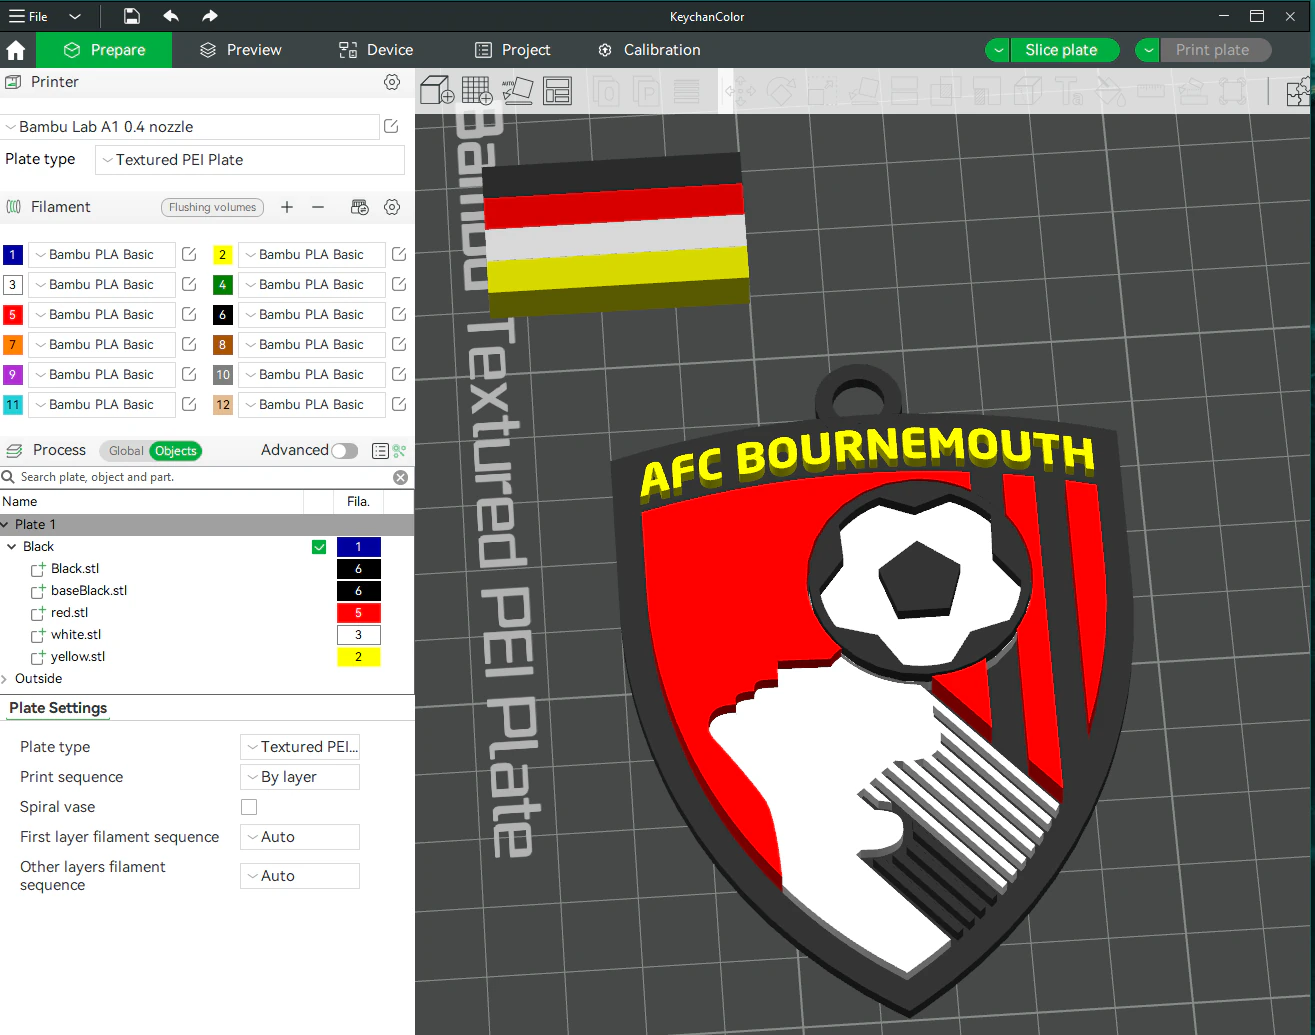Open filament 6 Bambu PLA Basic dropdown

pos(312,314)
